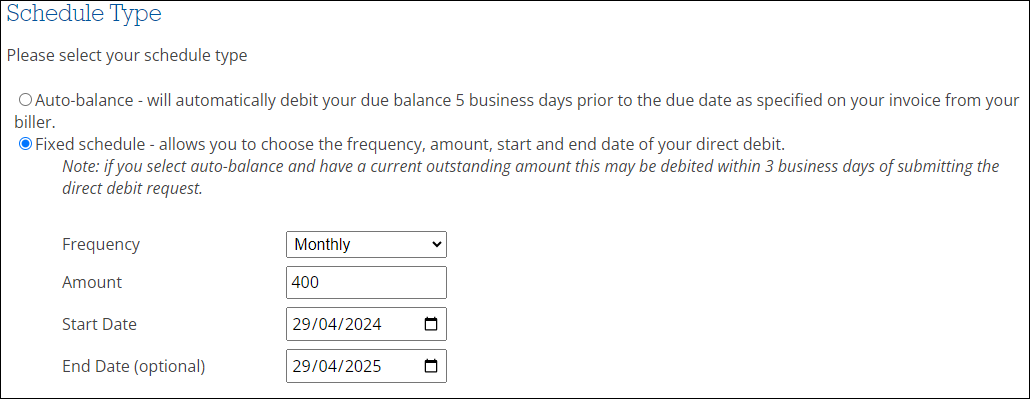Click the italic note about auto-balance

click(531, 177)
